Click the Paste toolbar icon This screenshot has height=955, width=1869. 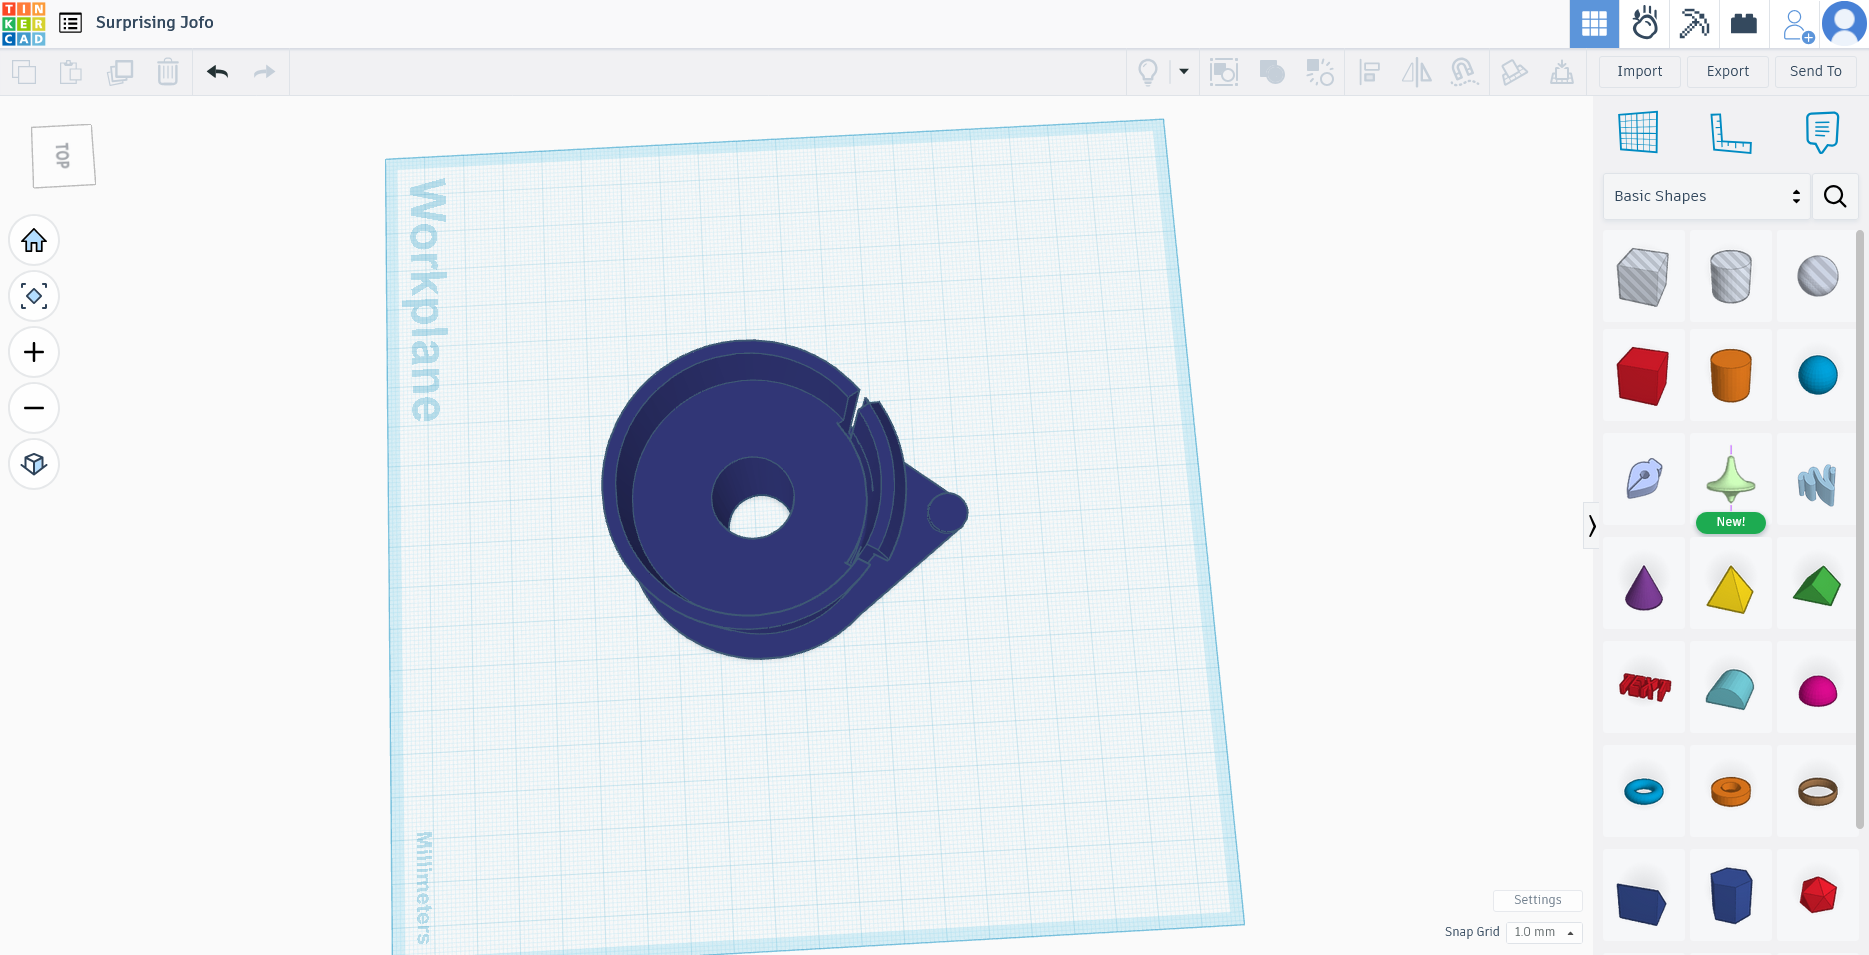71,72
